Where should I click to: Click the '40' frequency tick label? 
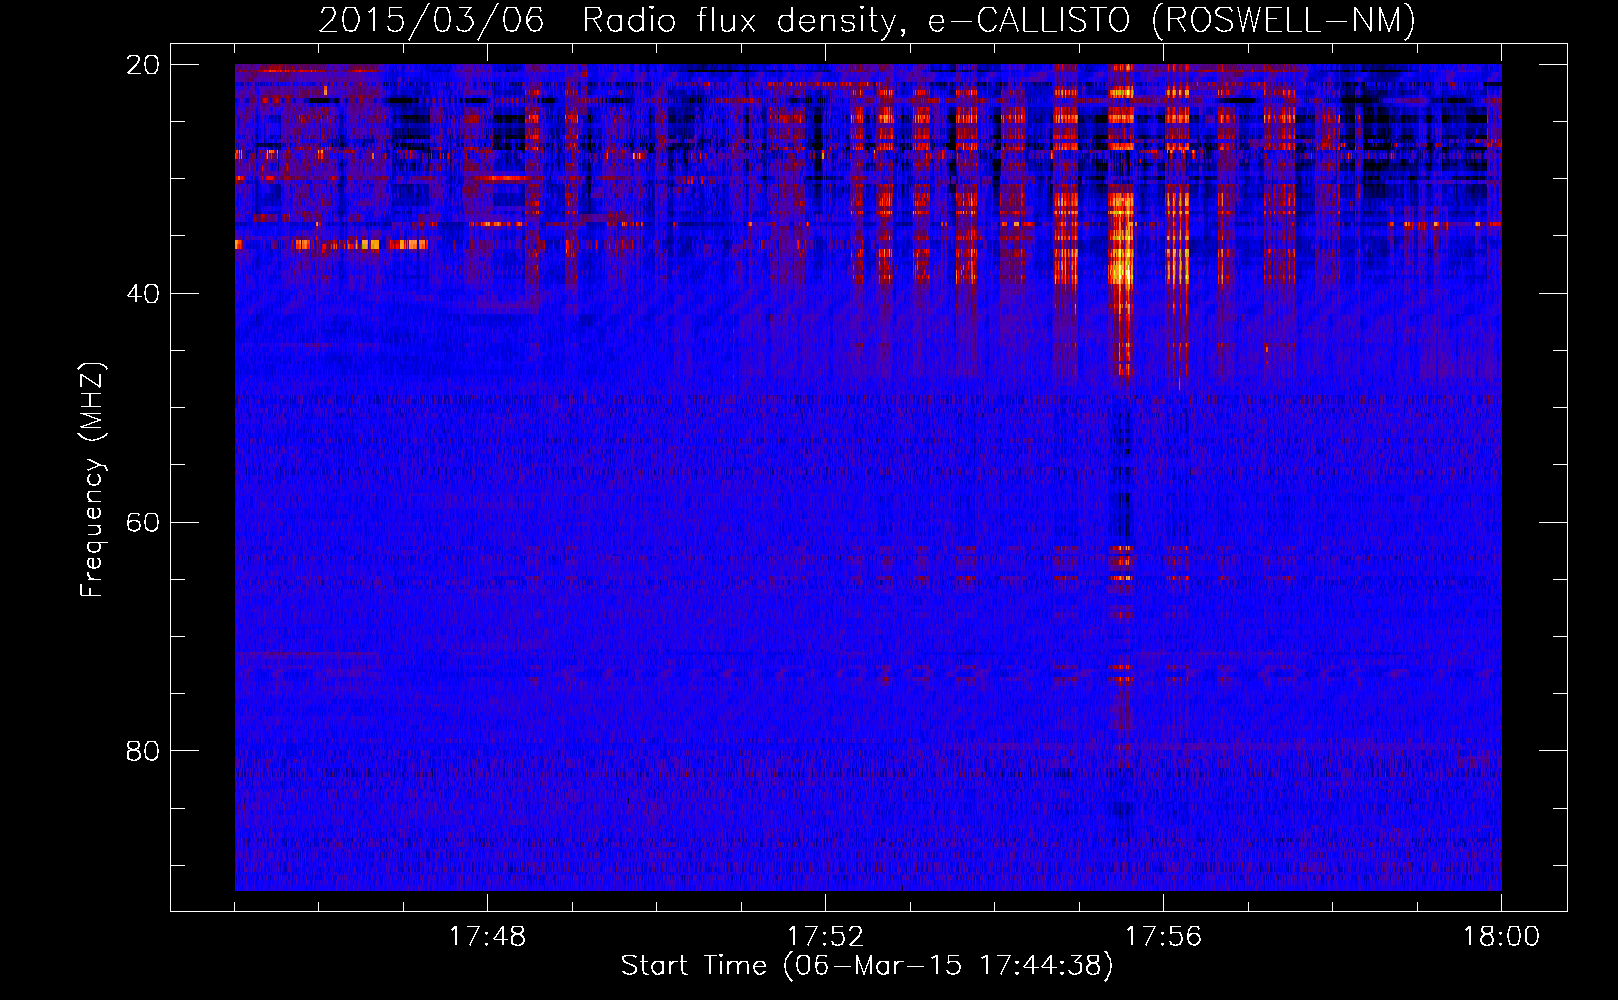coord(143,293)
